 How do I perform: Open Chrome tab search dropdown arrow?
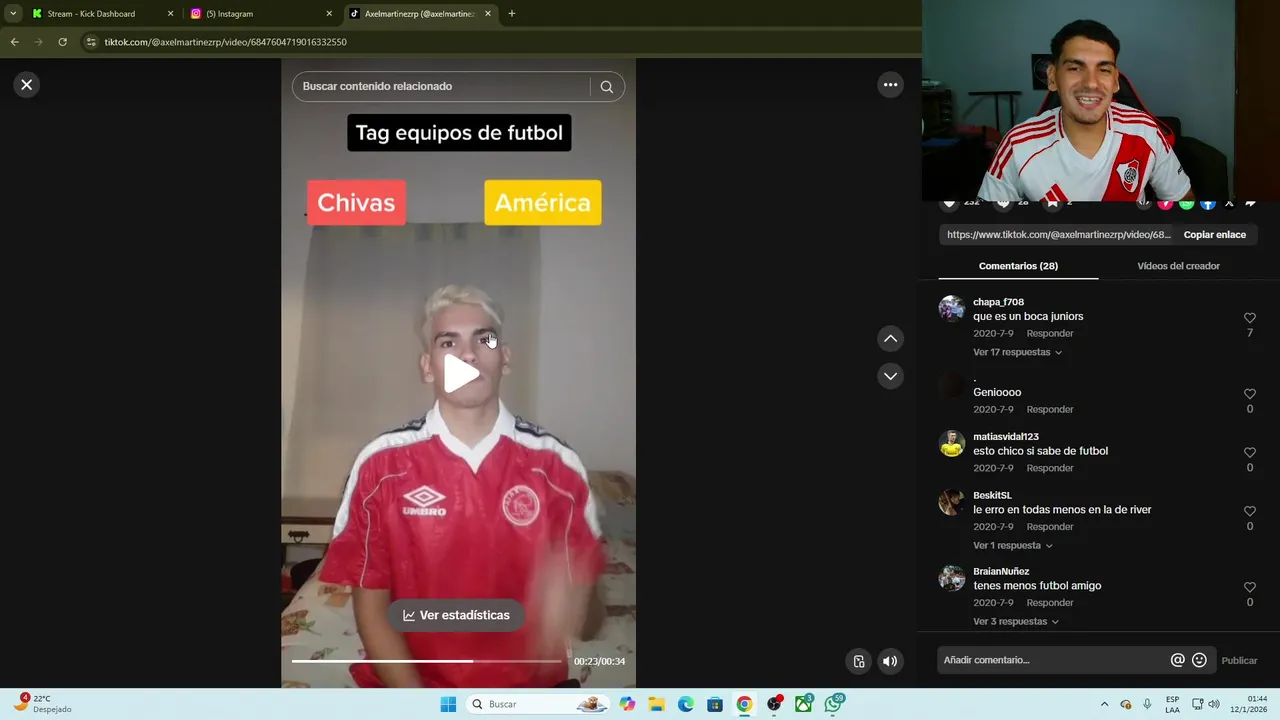[13, 14]
